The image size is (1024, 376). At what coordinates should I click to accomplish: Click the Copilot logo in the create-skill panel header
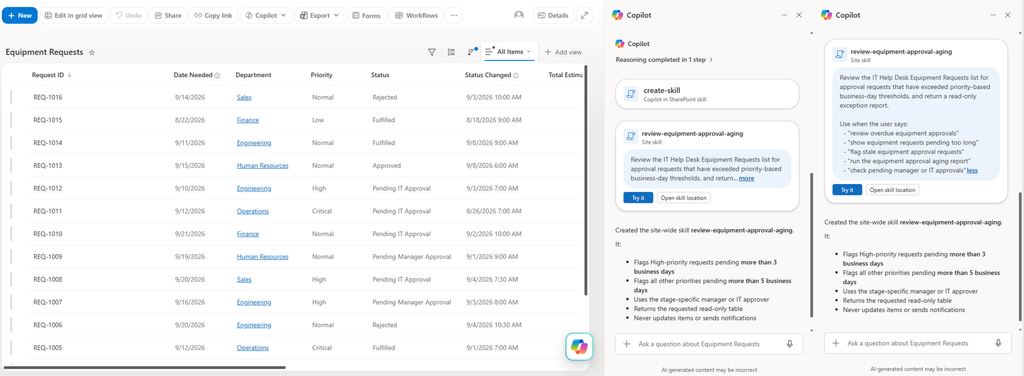pos(617,15)
